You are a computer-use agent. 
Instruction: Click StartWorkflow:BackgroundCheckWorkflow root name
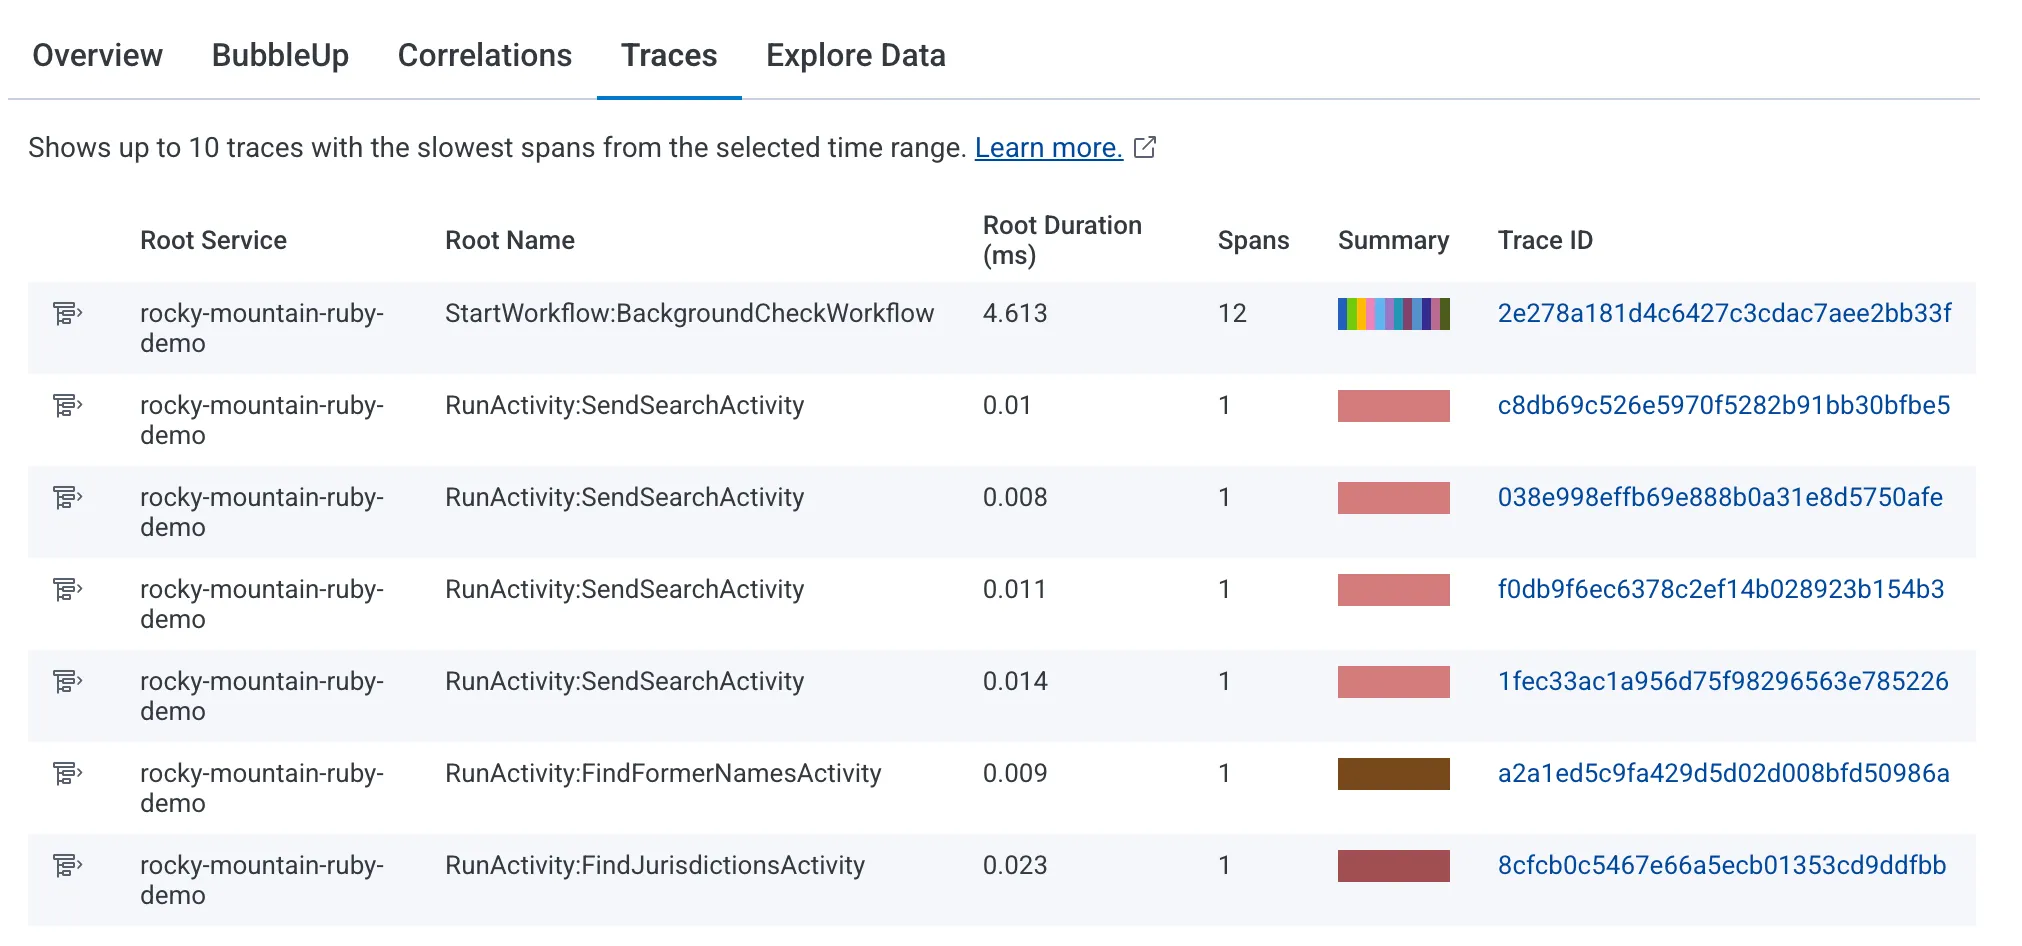click(689, 313)
